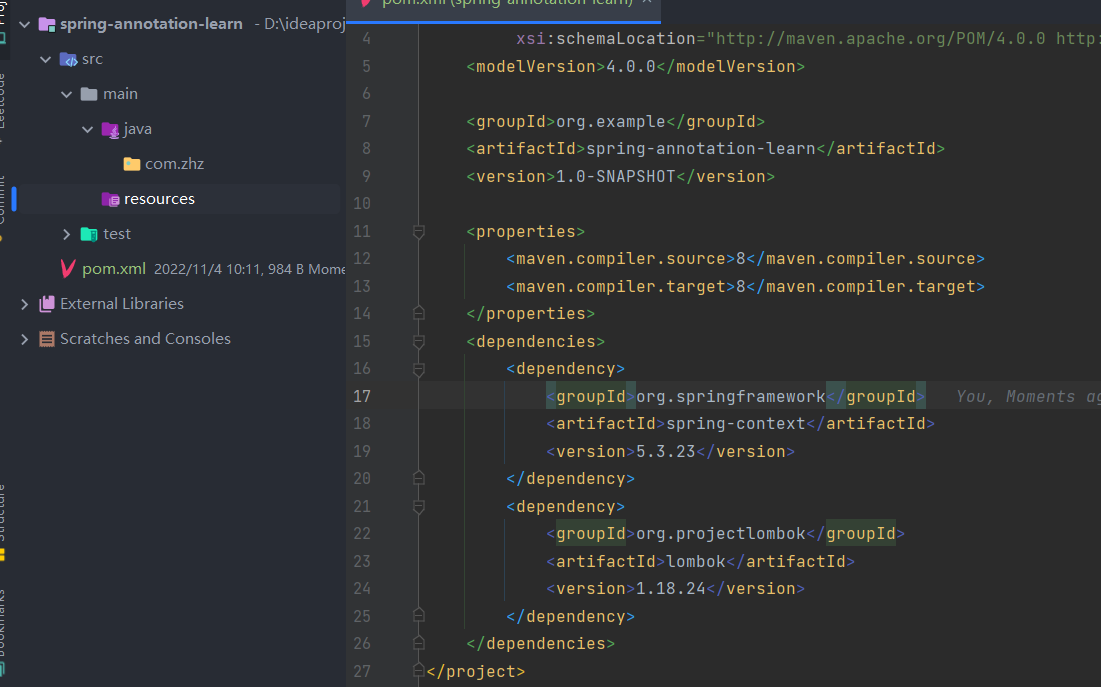Click the Scratches and Consoles icon
This screenshot has width=1101, height=687.
46,339
